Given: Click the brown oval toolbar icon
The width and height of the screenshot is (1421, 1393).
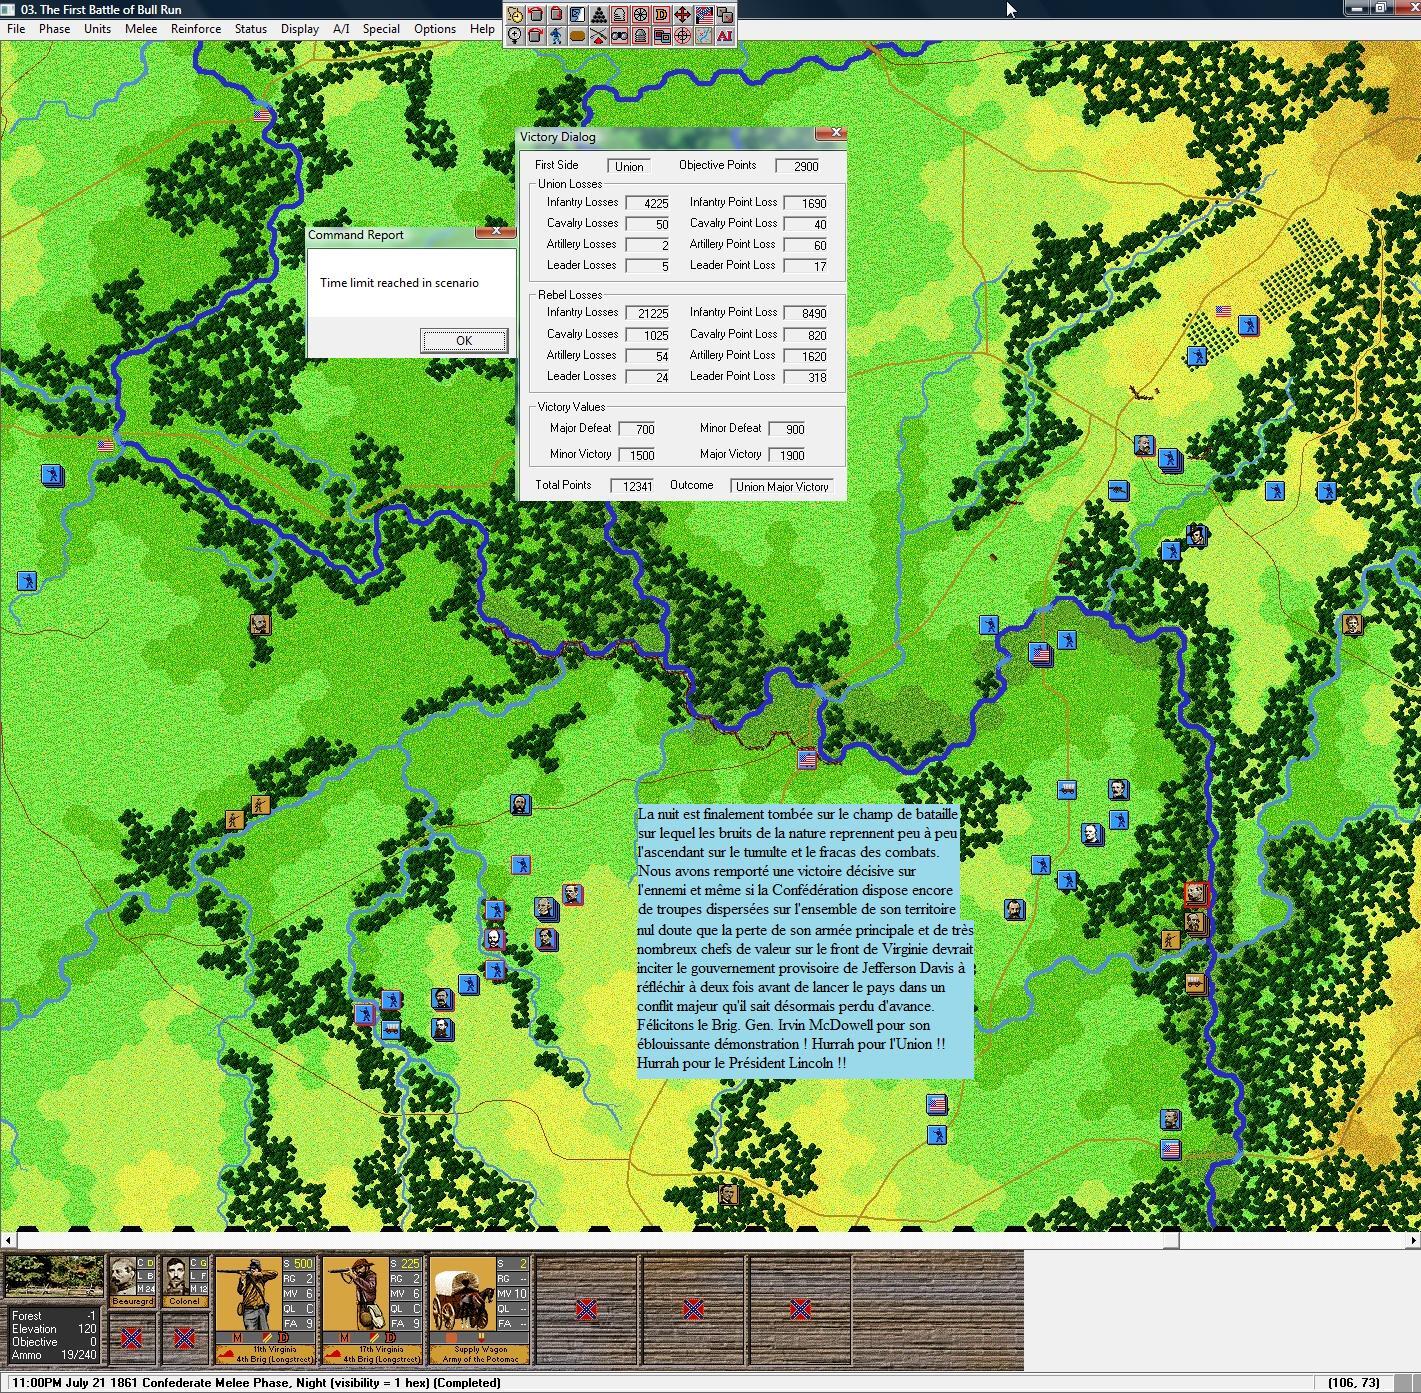Looking at the screenshot, I should click(x=578, y=36).
